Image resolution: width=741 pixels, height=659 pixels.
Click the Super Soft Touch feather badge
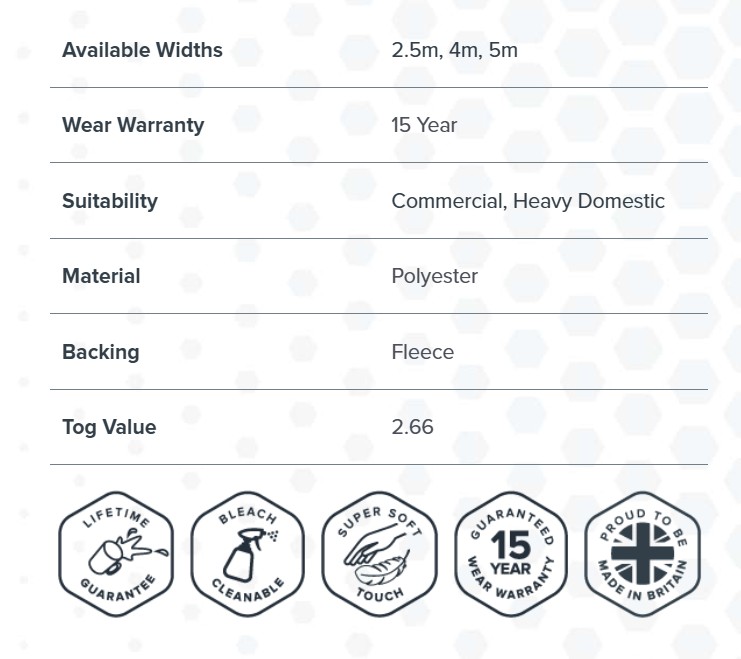click(x=379, y=554)
